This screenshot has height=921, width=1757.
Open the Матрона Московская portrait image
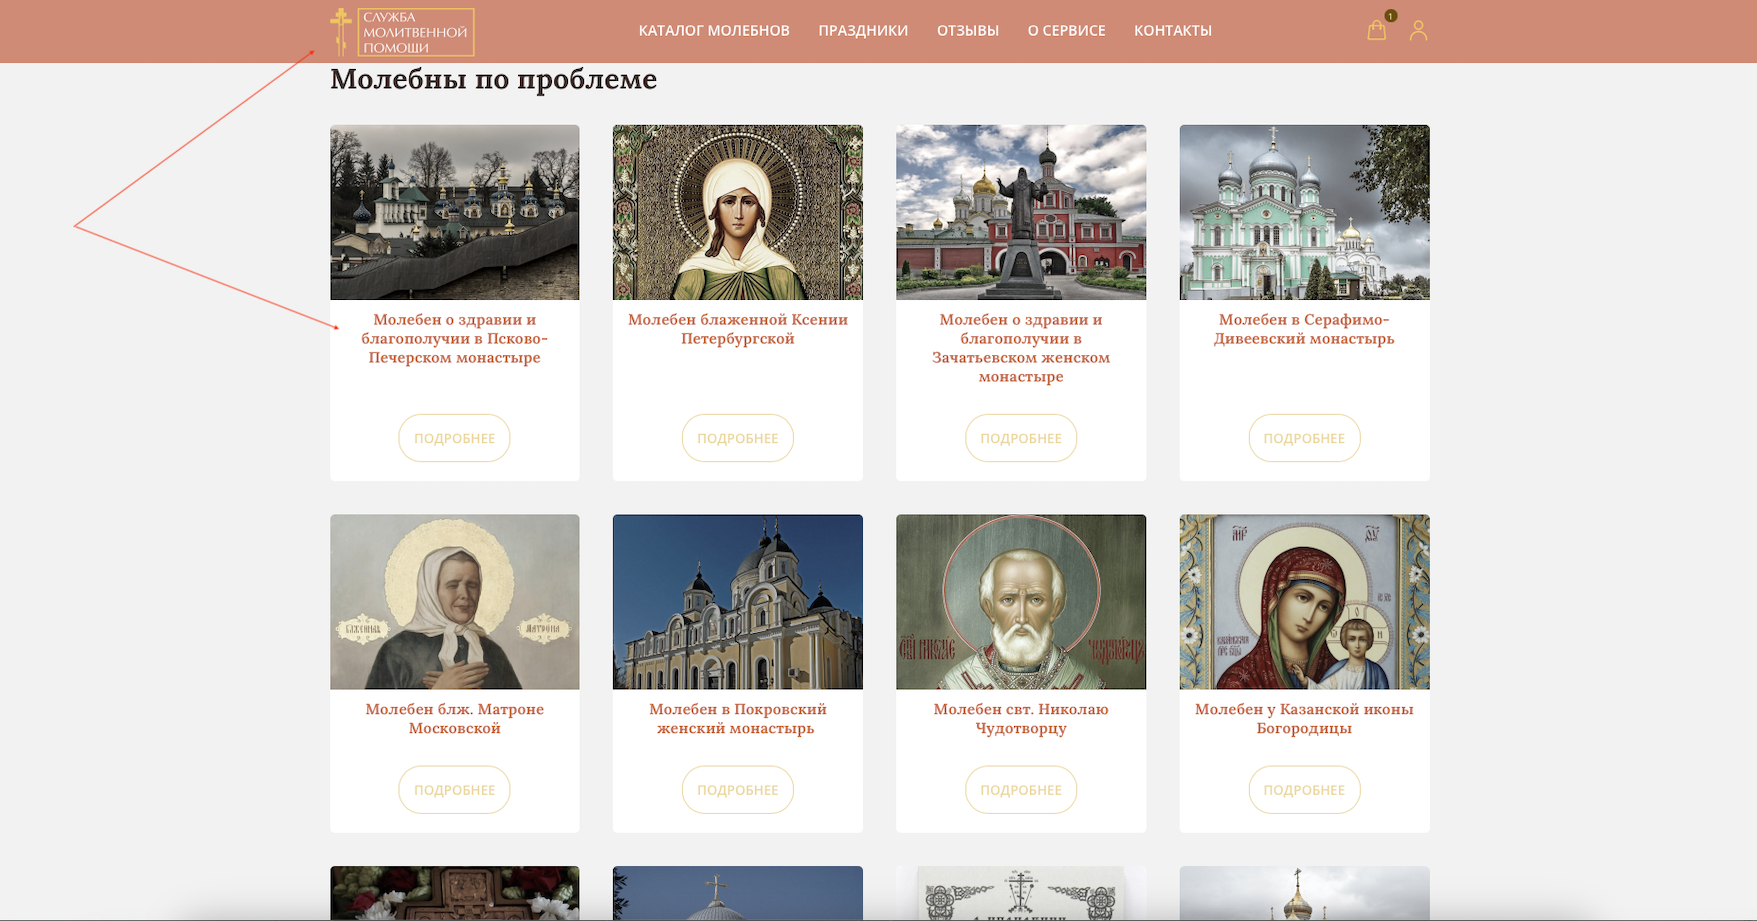tap(454, 602)
